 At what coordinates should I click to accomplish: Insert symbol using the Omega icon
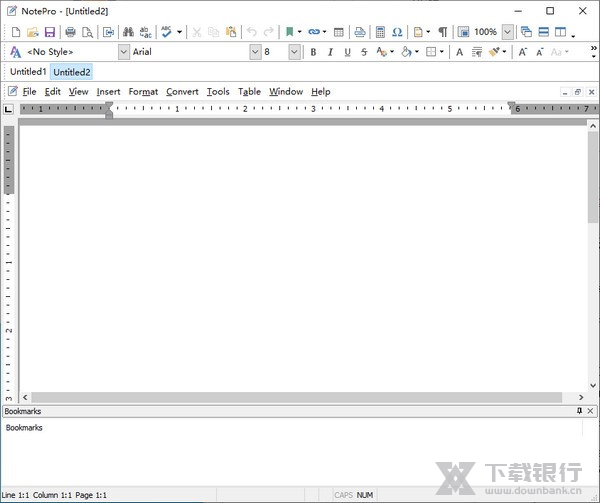(x=397, y=32)
